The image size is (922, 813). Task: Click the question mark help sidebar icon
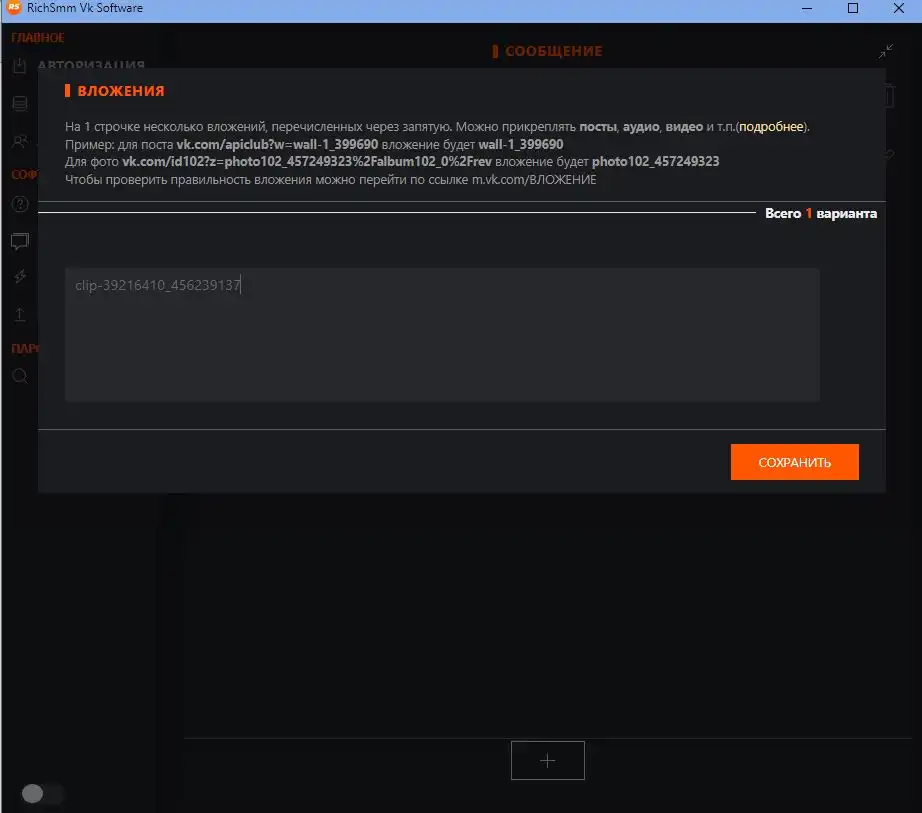click(x=19, y=204)
